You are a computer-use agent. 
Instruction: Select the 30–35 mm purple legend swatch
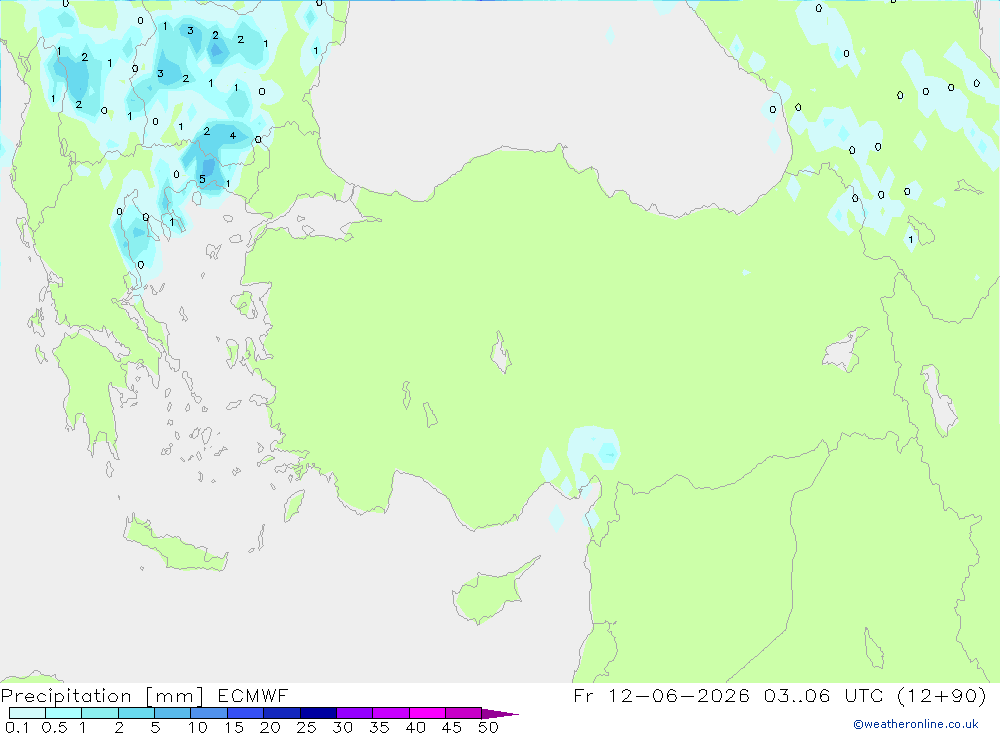pos(355,713)
